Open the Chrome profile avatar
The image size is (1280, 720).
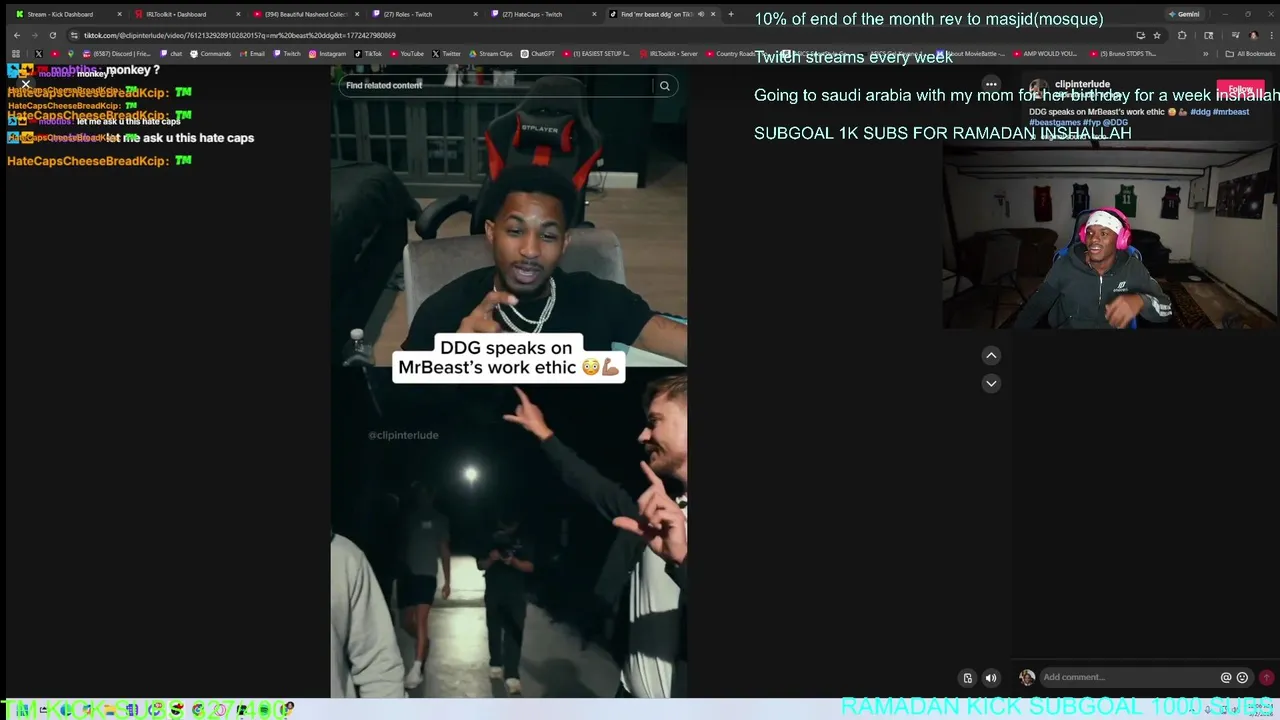(1254, 35)
